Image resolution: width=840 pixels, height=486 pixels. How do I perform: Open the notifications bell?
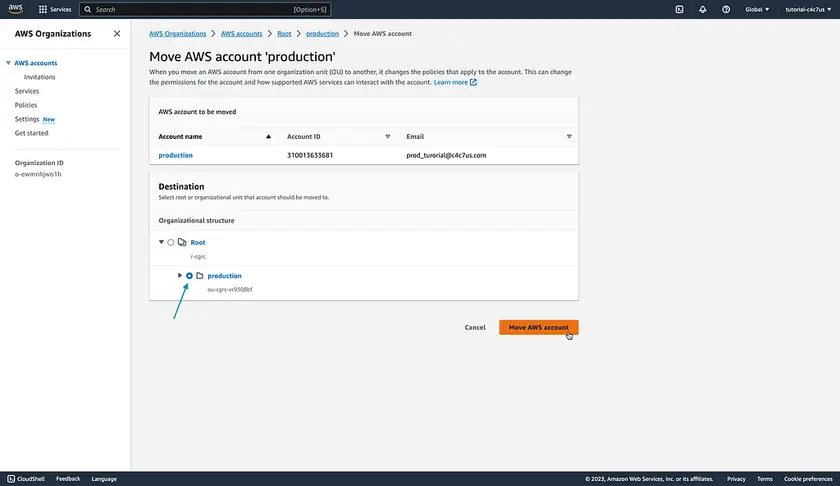702,9
